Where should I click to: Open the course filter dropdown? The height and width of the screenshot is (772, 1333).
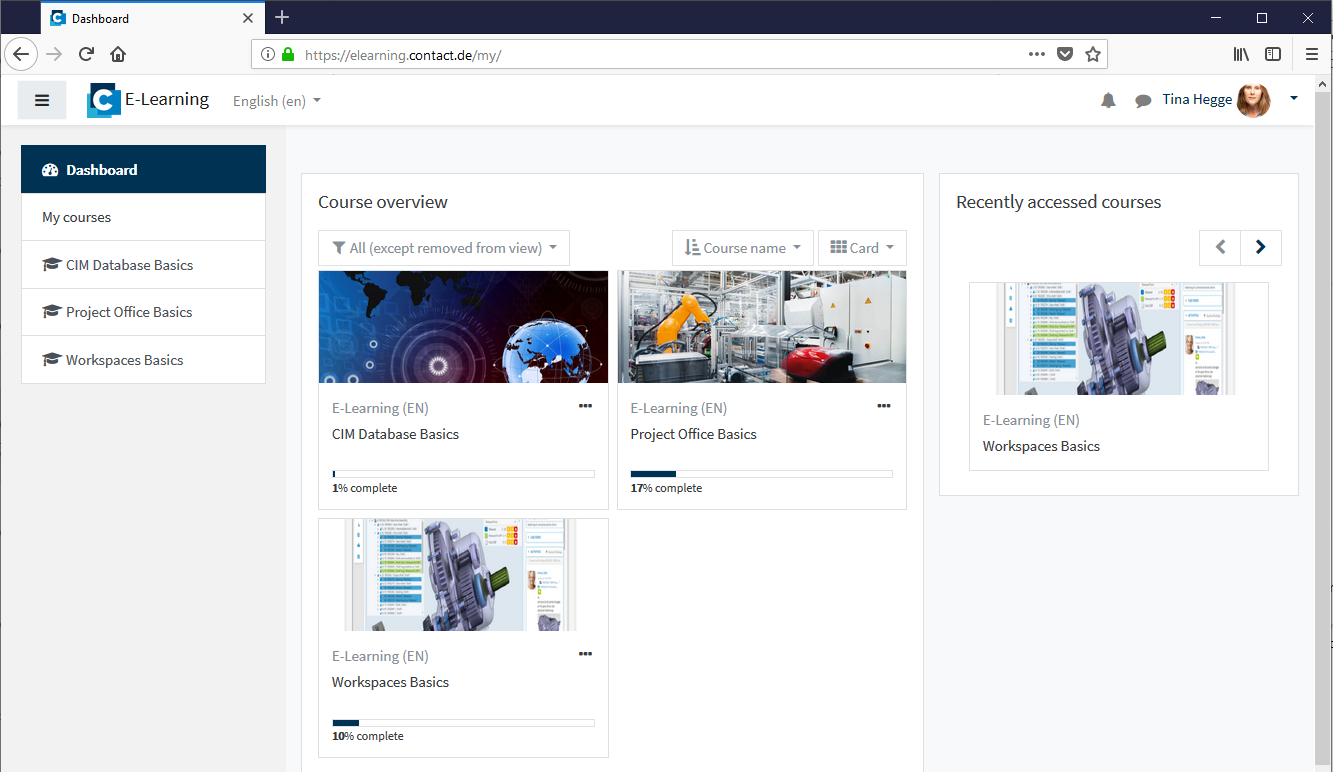(x=444, y=248)
